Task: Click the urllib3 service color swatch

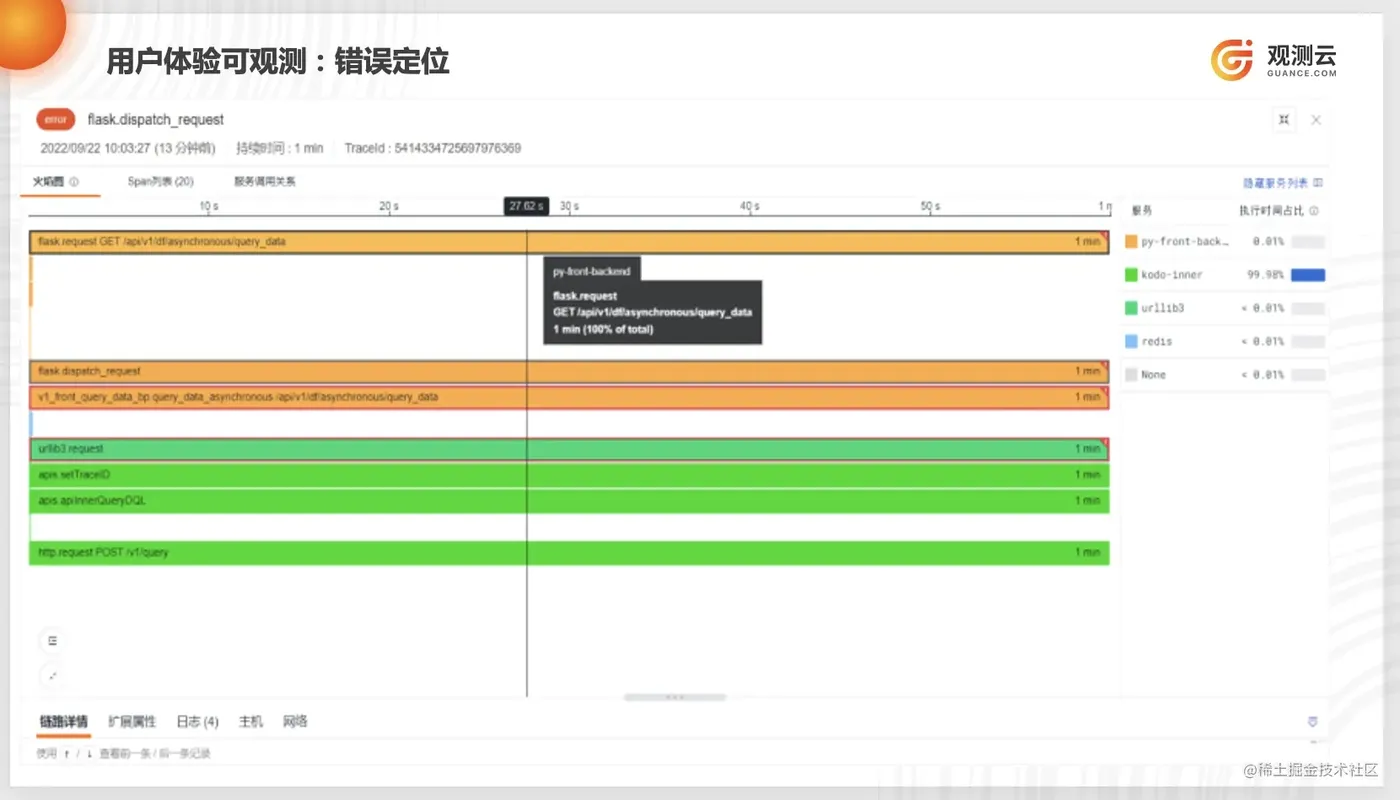Action: coord(1131,308)
